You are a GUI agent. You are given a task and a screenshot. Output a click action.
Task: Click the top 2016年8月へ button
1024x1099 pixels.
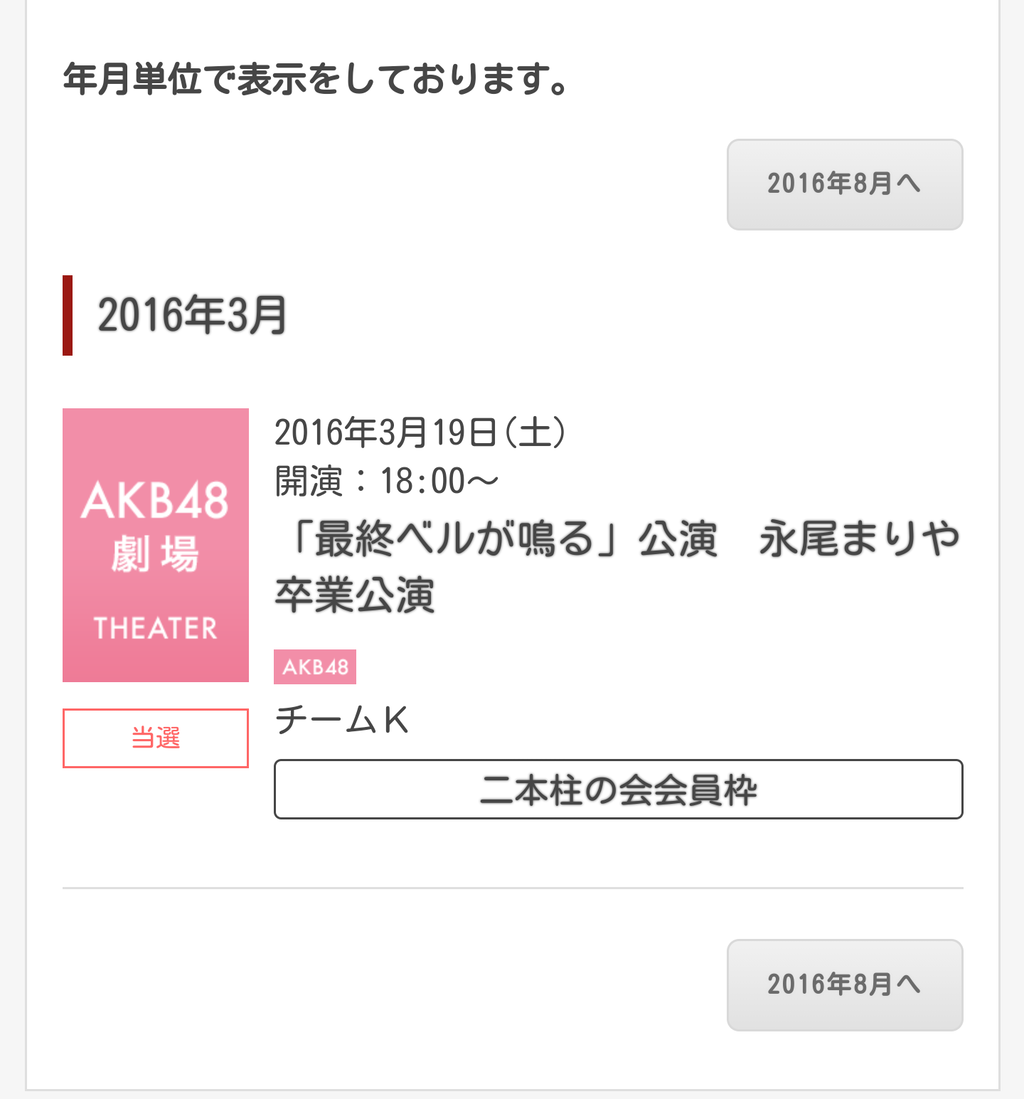(x=844, y=184)
